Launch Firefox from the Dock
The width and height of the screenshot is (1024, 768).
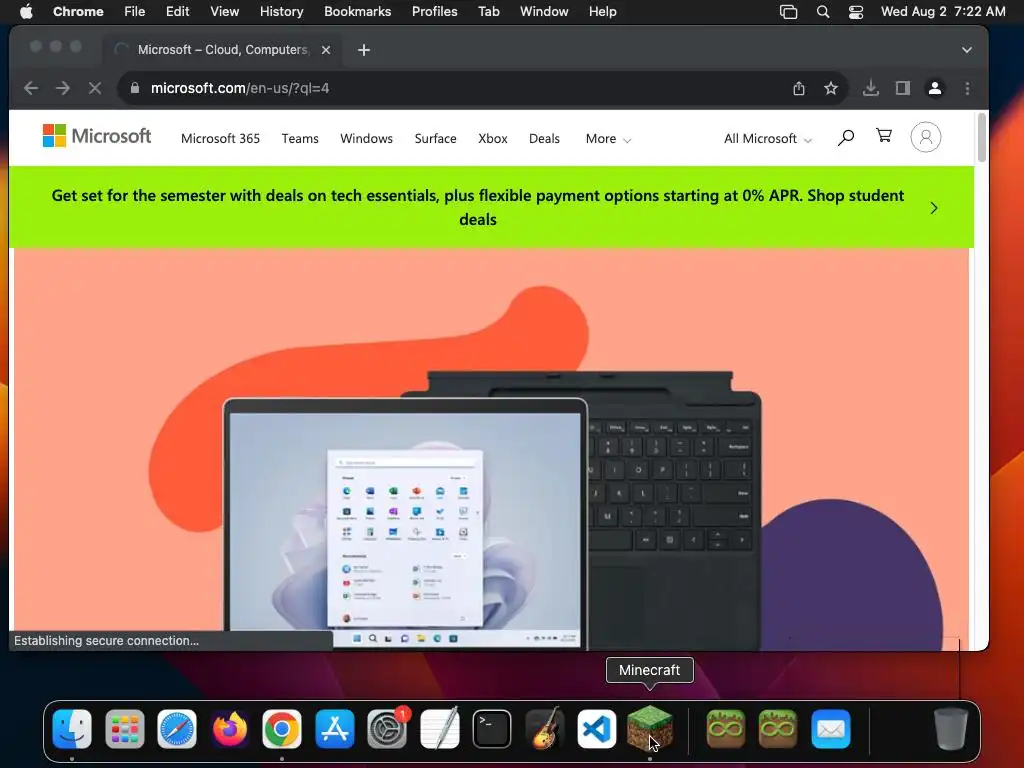click(229, 729)
